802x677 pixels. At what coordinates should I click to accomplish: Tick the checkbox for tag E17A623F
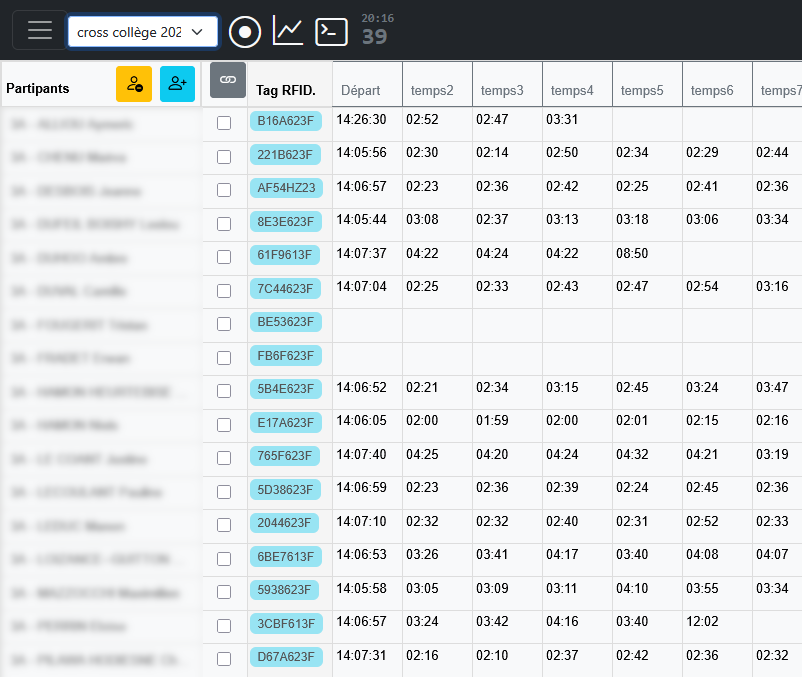point(224,424)
